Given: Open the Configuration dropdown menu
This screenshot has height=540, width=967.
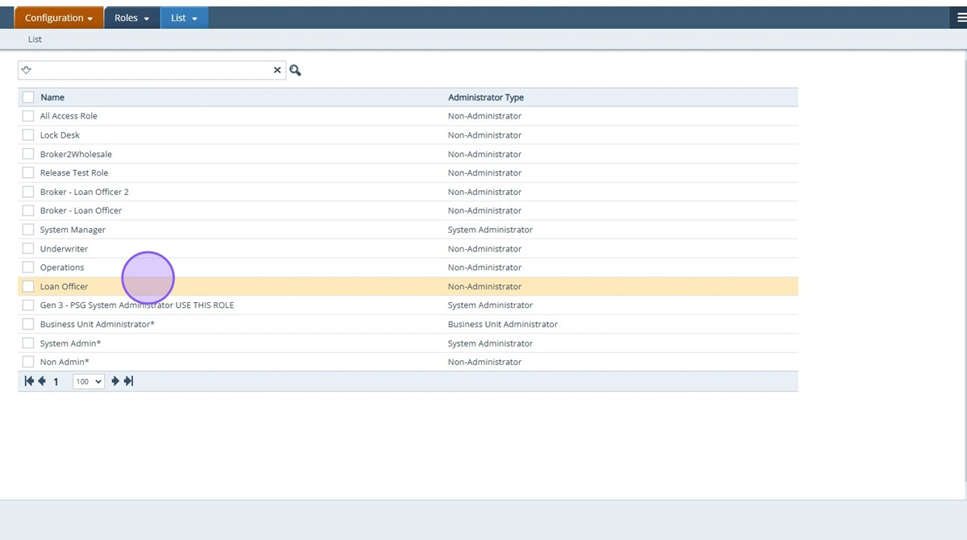Looking at the screenshot, I should (59, 18).
